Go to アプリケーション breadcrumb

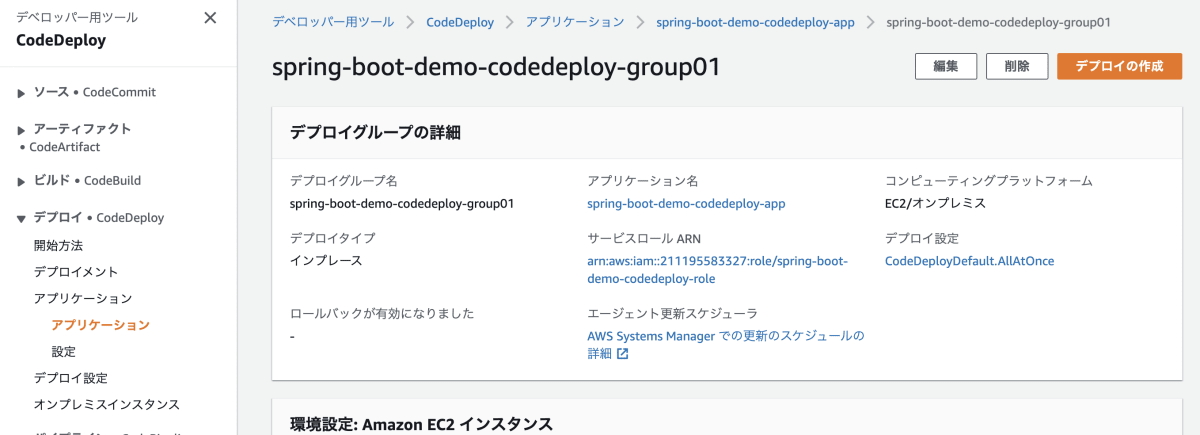[575, 22]
